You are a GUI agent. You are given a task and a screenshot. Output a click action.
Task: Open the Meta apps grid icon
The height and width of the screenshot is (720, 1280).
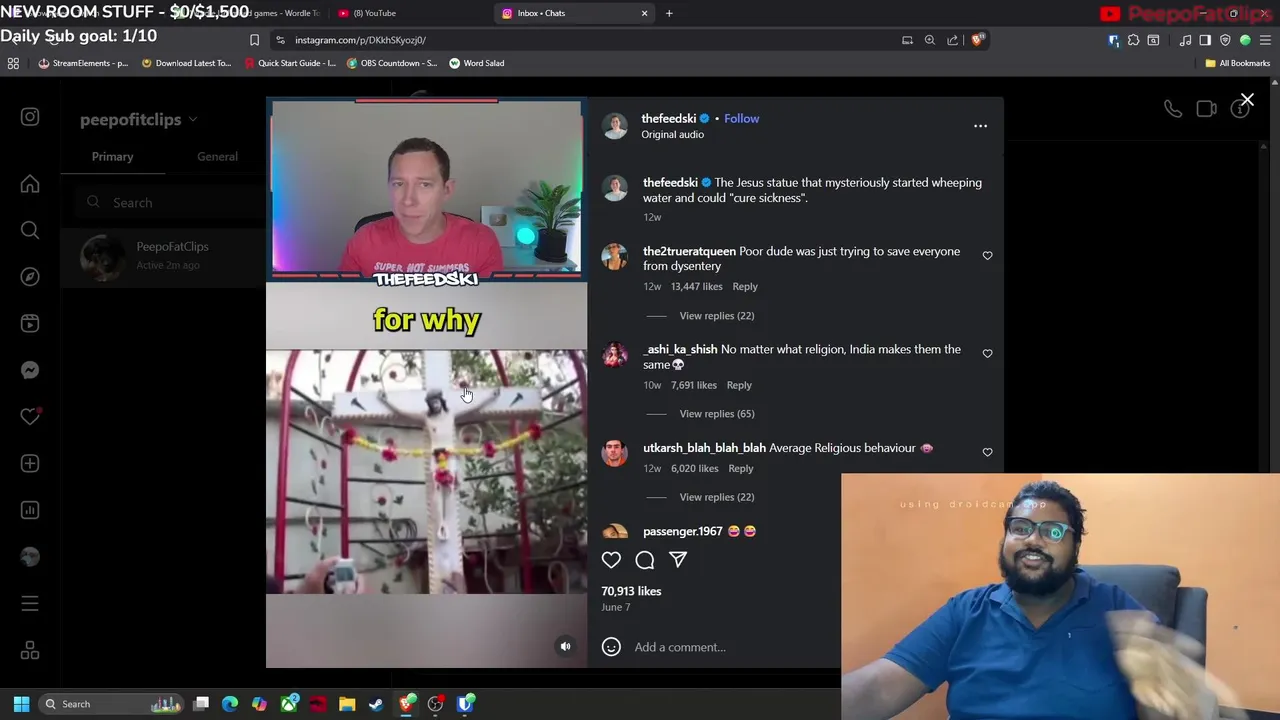[30, 650]
